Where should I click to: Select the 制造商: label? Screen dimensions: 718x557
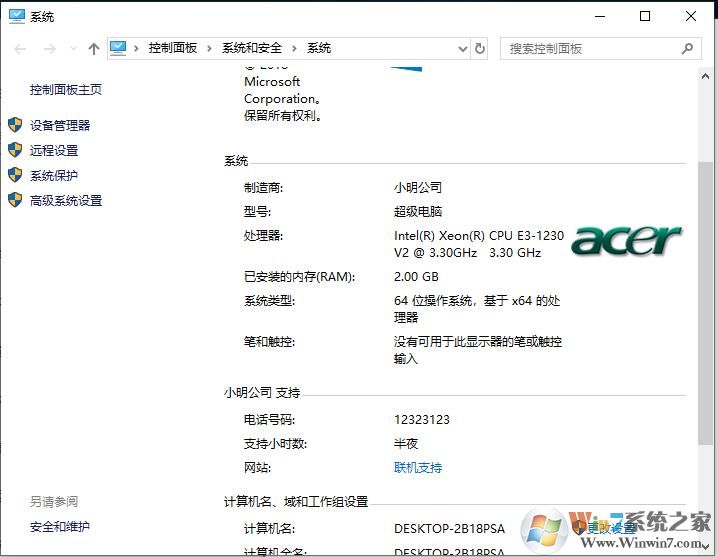tap(263, 187)
